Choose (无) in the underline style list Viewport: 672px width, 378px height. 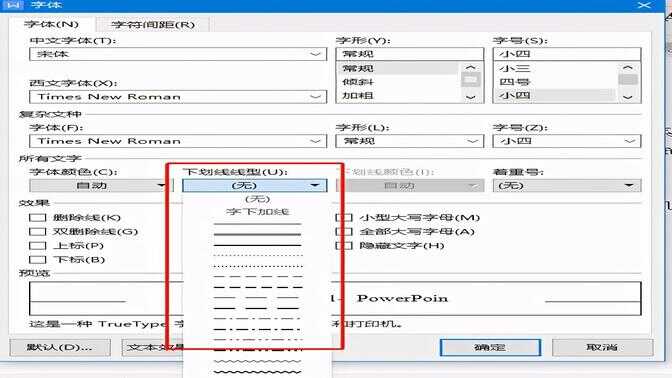tap(257, 199)
